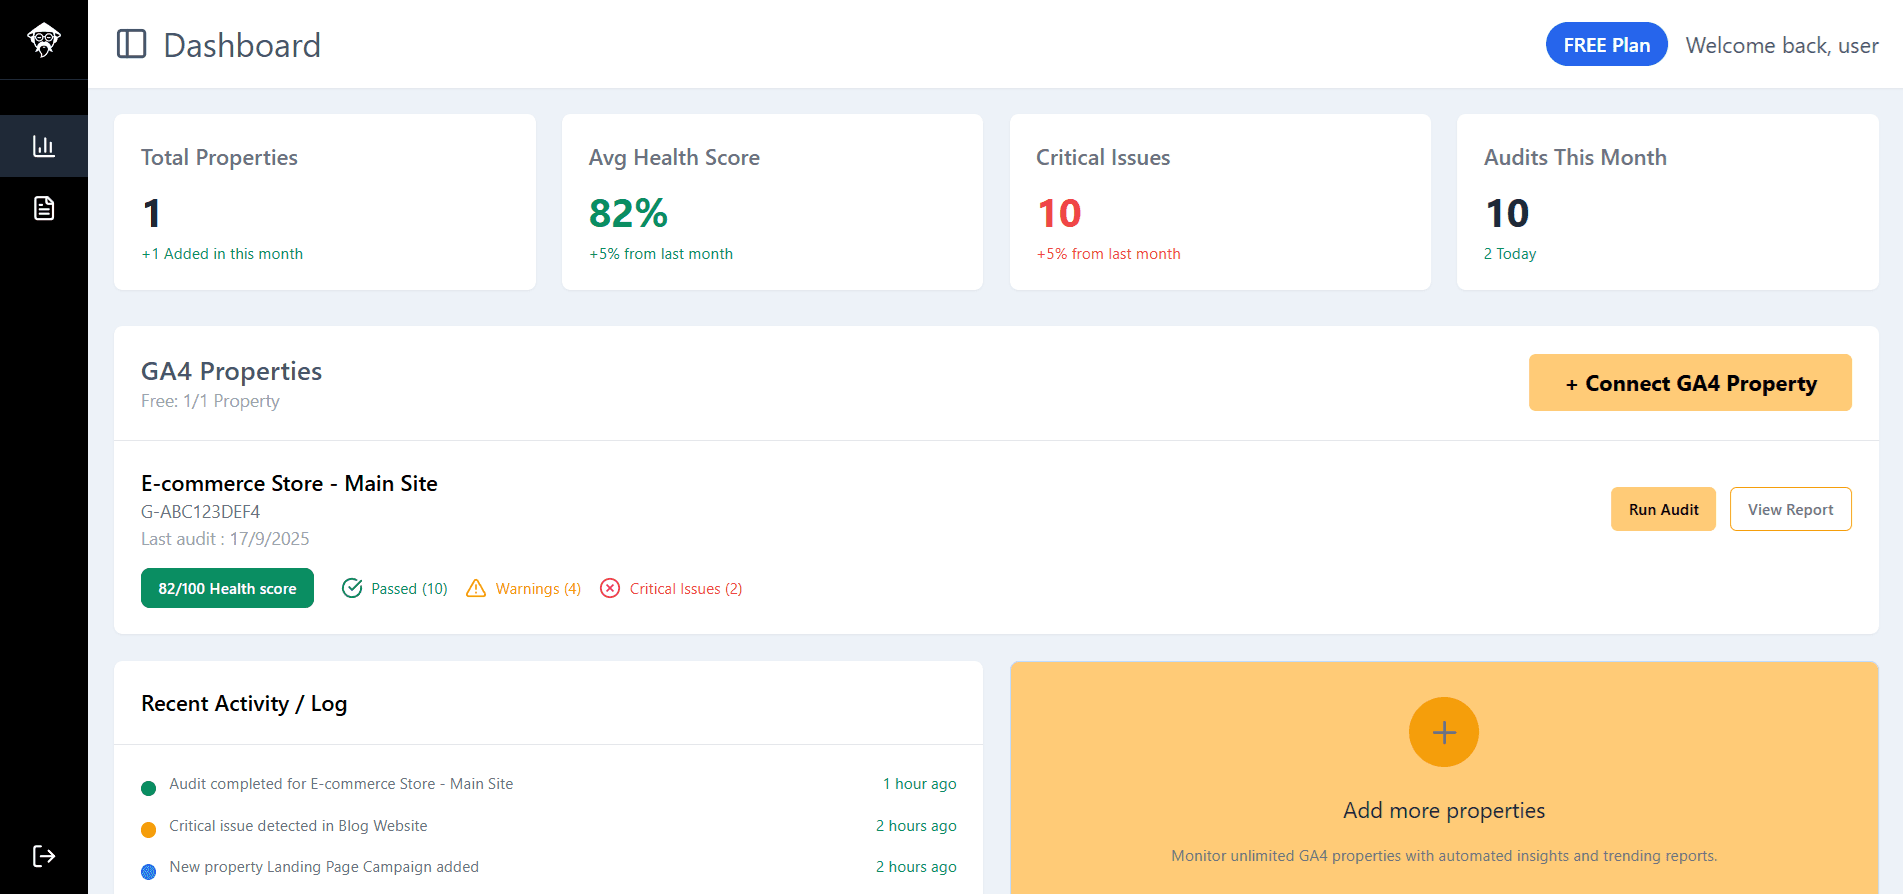This screenshot has height=894, width=1903.
Task: Click the 2 hours ago timestamp for Blog Website
Action: point(916,826)
